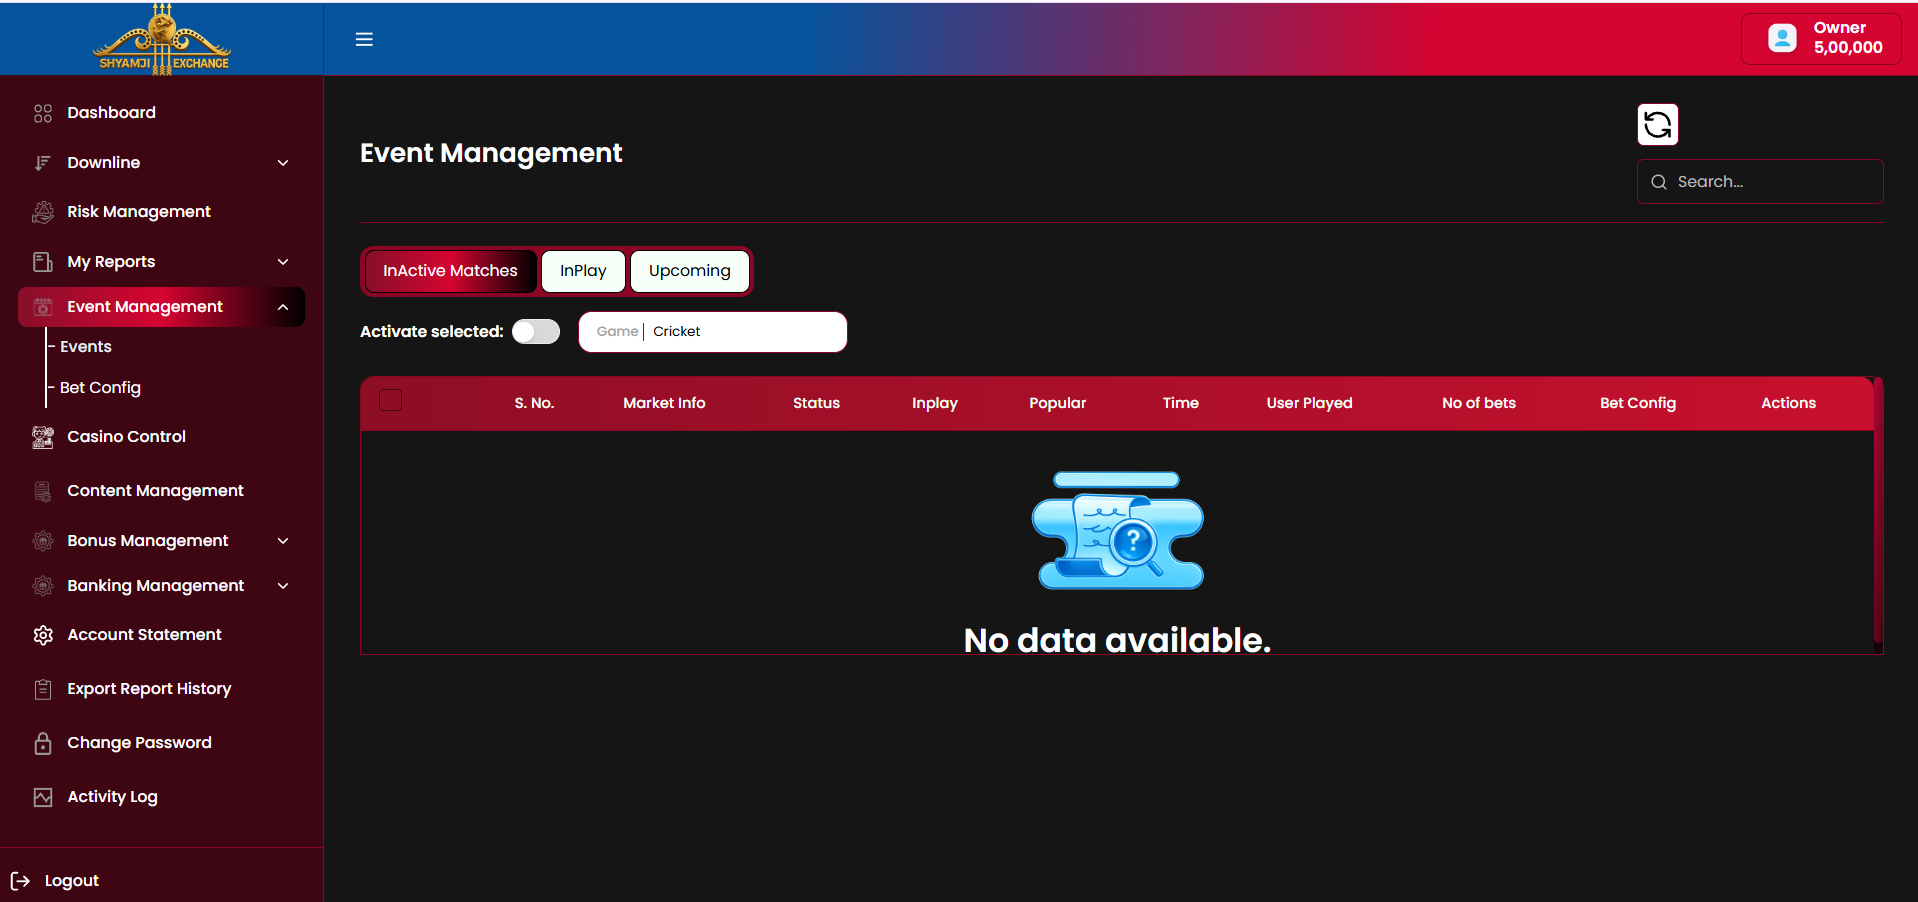Viewport: 1918px width, 902px height.
Task: Focus the Search input field
Action: 1760,182
